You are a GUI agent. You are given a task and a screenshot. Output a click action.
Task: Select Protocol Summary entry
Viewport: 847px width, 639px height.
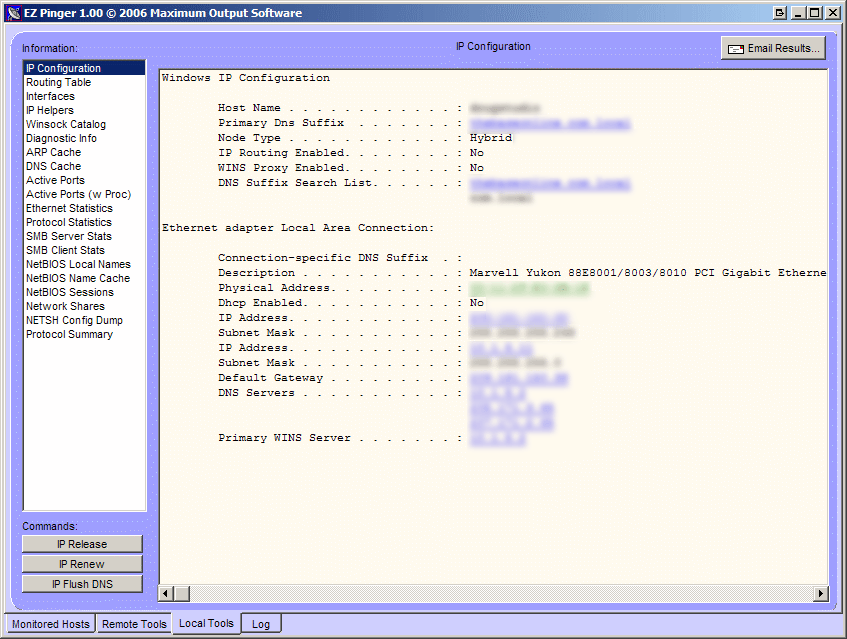84,334
